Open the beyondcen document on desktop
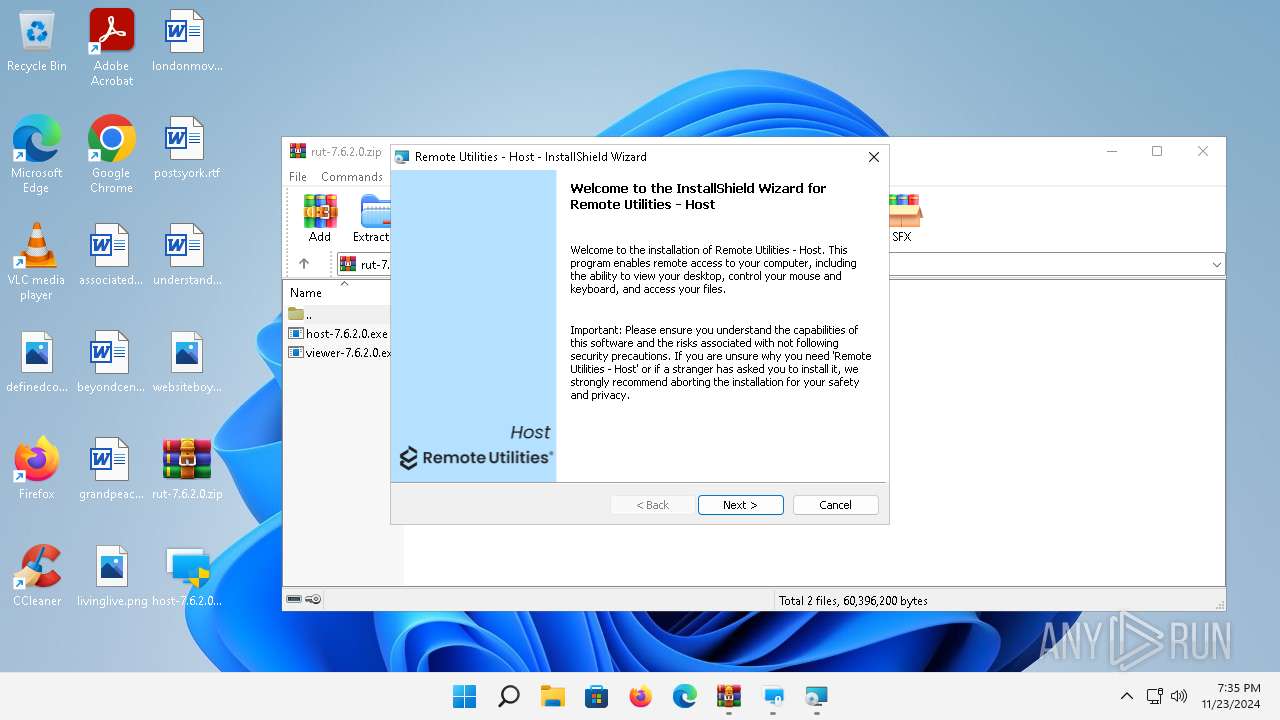Screen dimensions: 1280x720 112,363
